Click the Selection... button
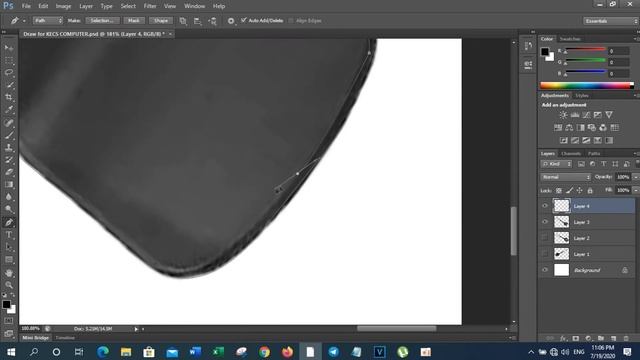Viewport: 640px width, 360px height. point(102,20)
